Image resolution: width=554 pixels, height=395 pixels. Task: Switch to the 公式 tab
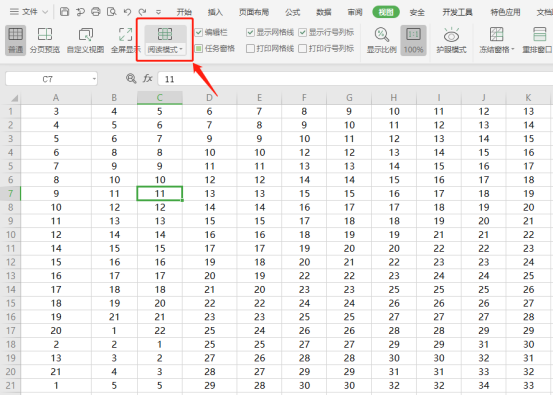[293, 12]
